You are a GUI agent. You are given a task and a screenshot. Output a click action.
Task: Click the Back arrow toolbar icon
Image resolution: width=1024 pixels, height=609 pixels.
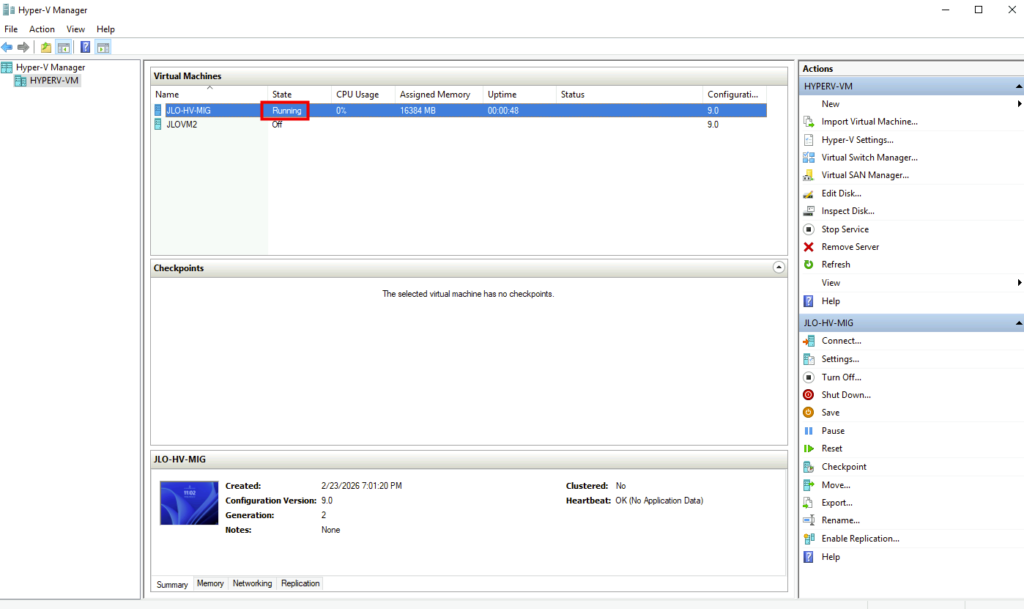7,47
